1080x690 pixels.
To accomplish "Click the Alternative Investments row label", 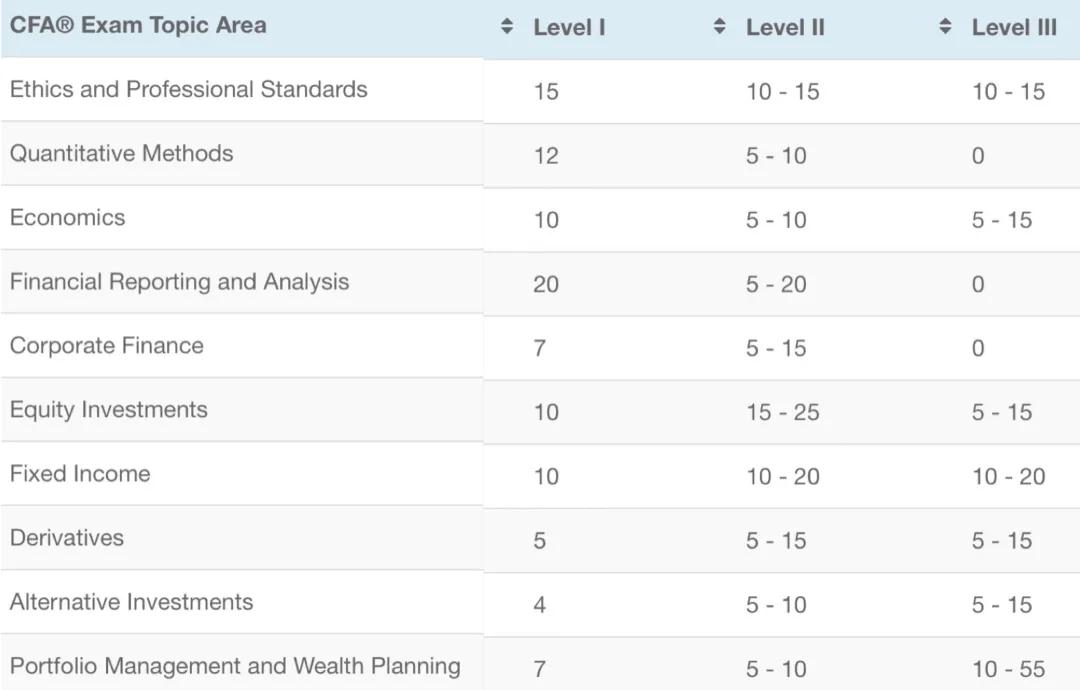I will [x=131, y=602].
